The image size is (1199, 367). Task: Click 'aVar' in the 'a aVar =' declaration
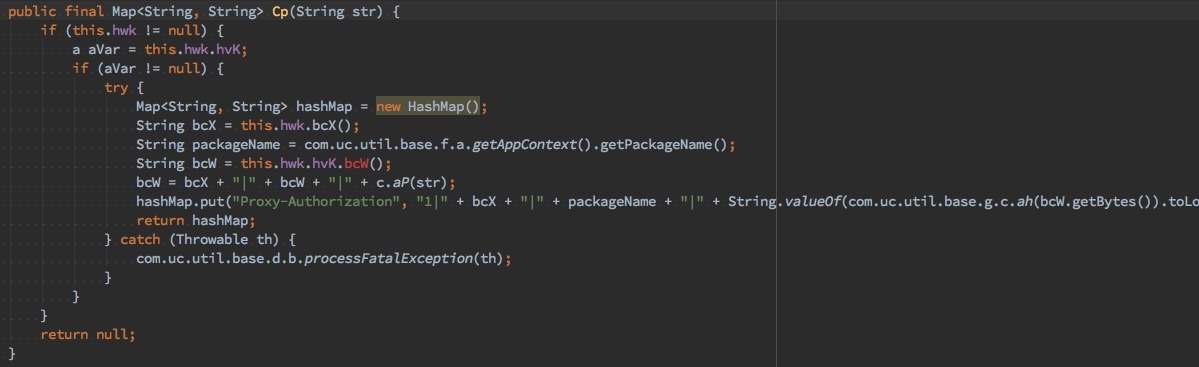104,50
